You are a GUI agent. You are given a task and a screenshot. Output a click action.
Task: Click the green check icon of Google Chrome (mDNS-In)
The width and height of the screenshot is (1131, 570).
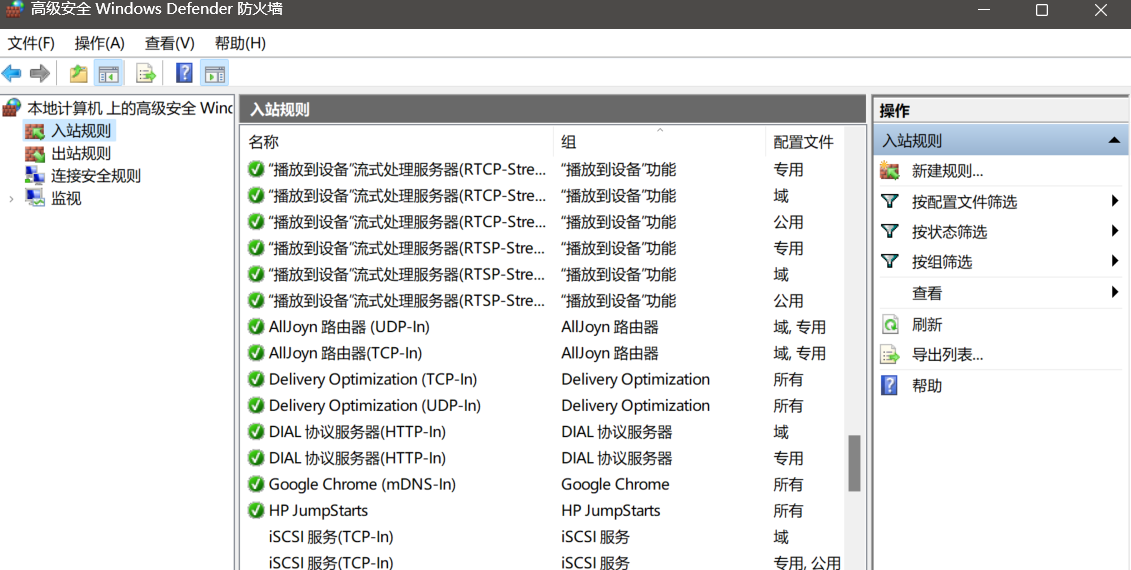coord(255,484)
